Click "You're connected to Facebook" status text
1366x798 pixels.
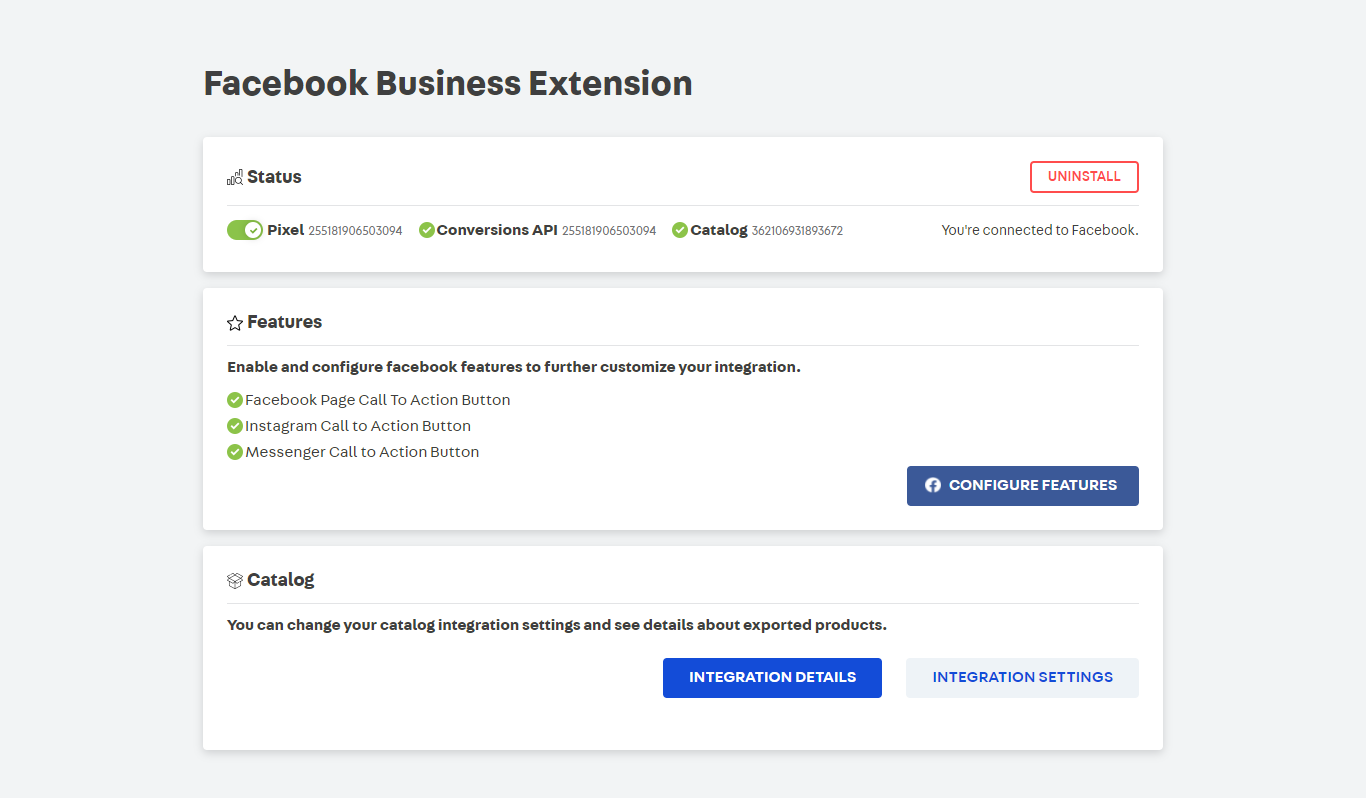(1039, 230)
